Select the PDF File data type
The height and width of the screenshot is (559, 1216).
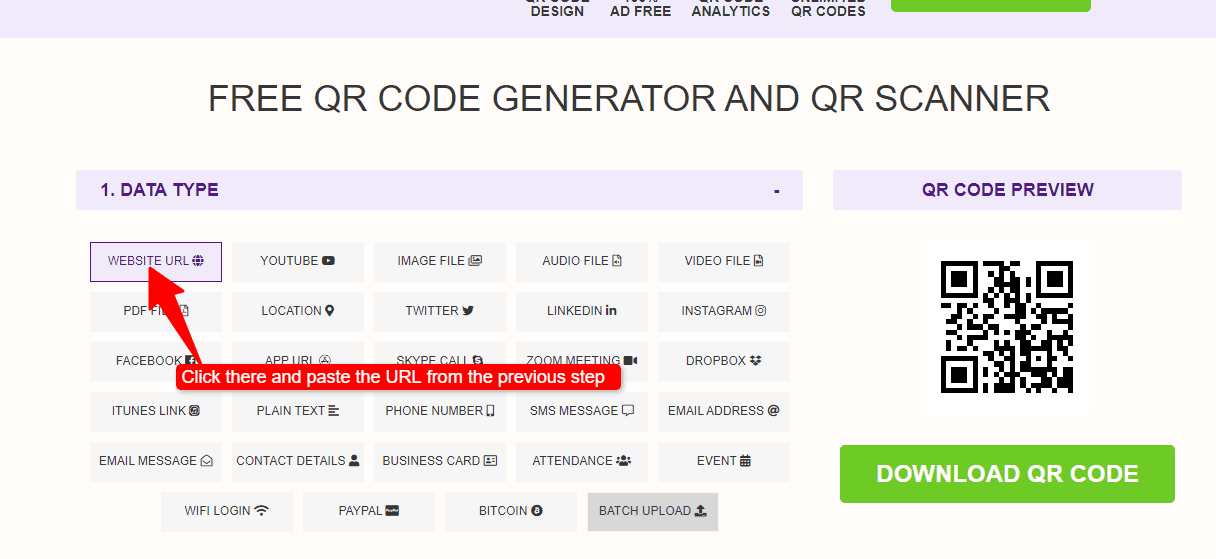[156, 311]
